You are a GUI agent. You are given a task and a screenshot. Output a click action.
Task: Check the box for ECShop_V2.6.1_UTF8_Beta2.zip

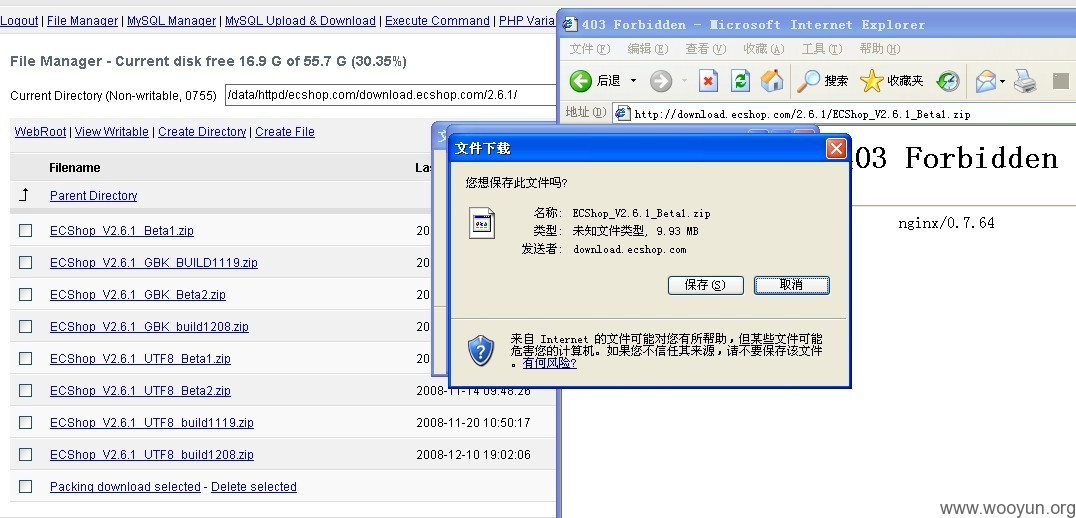point(25,390)
